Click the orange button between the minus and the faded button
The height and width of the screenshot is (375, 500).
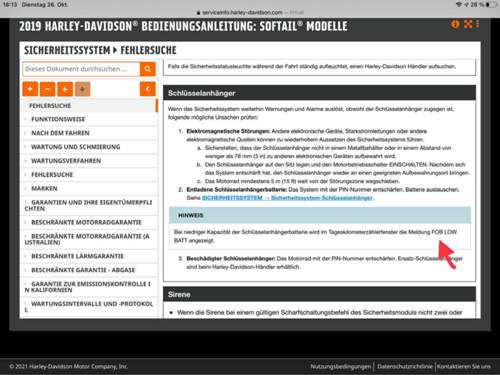pos(65,89)
